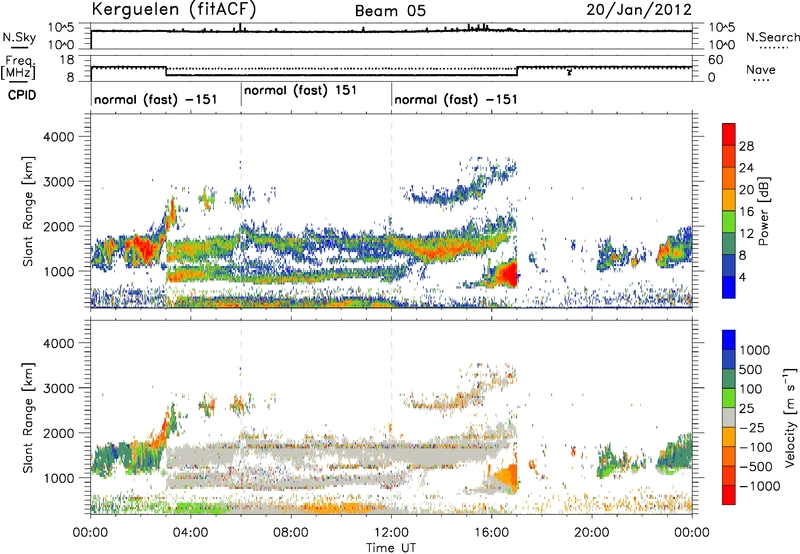800x554 pixels.
Task: Click 'Slant Range [km]' label of velocity panel
Action: (x=28, y=417)
